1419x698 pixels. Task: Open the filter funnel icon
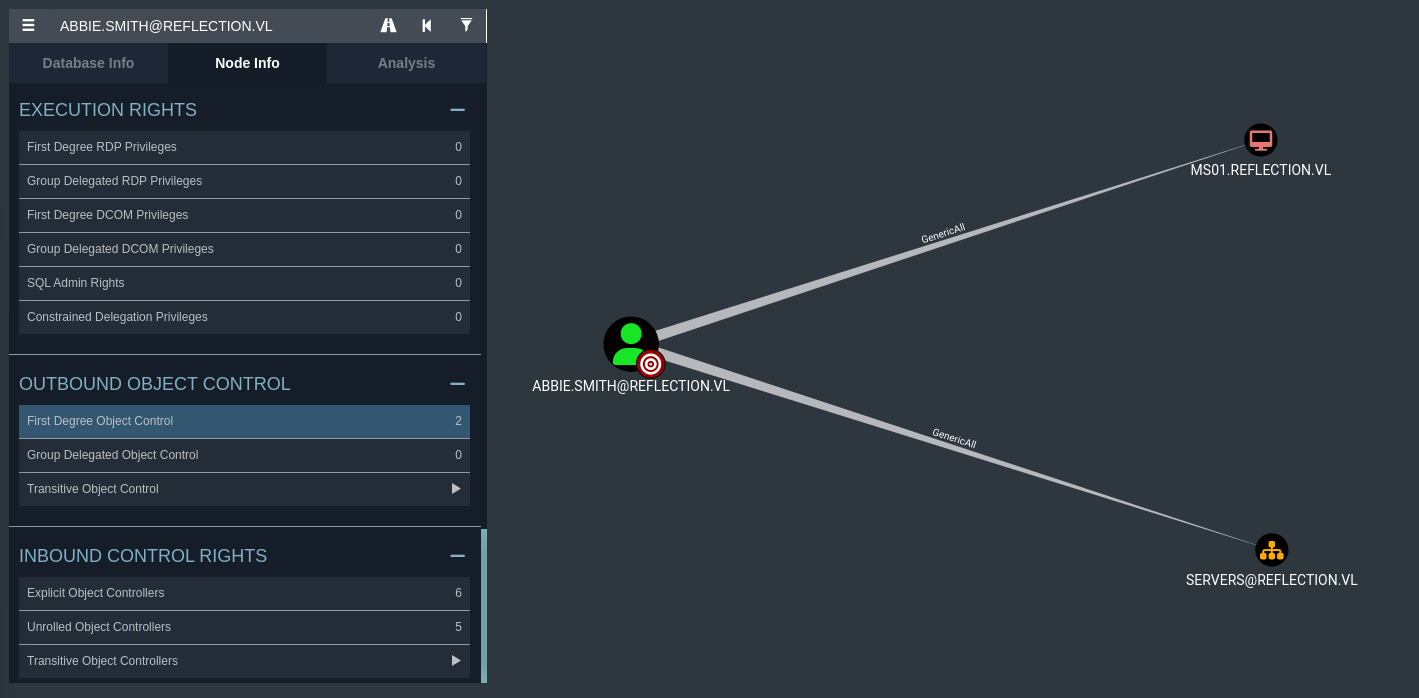coord(466,26)
